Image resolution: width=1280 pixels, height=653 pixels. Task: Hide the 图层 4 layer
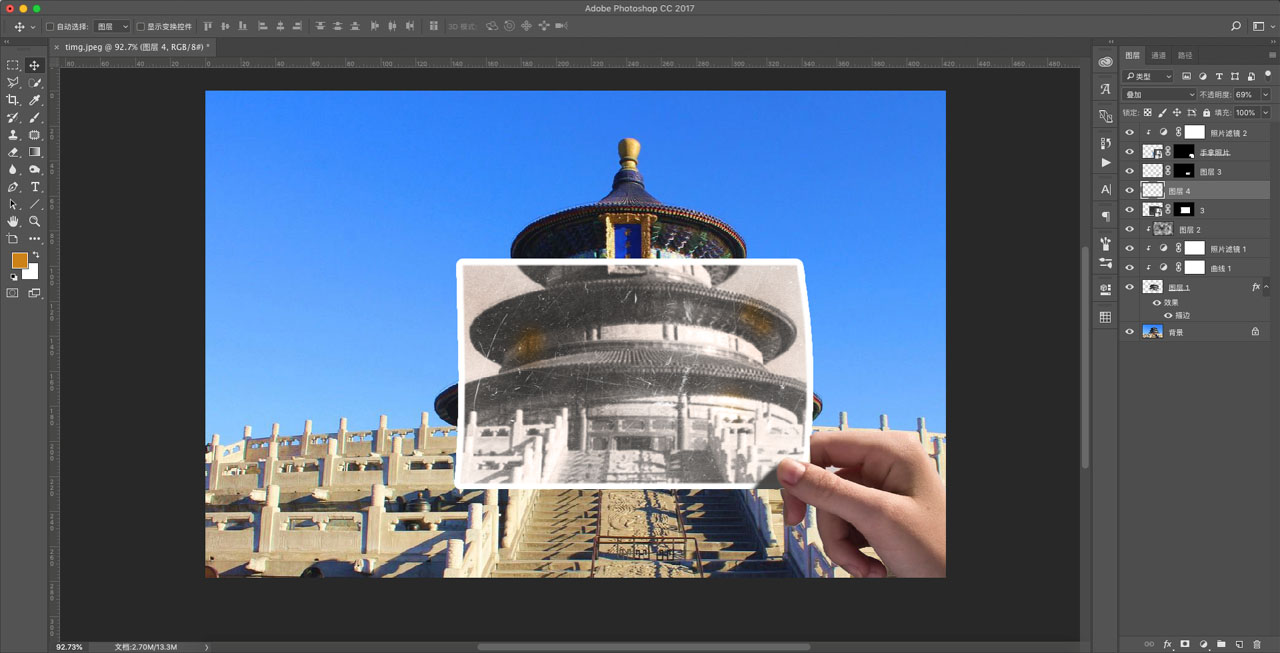click(1130, 190)
